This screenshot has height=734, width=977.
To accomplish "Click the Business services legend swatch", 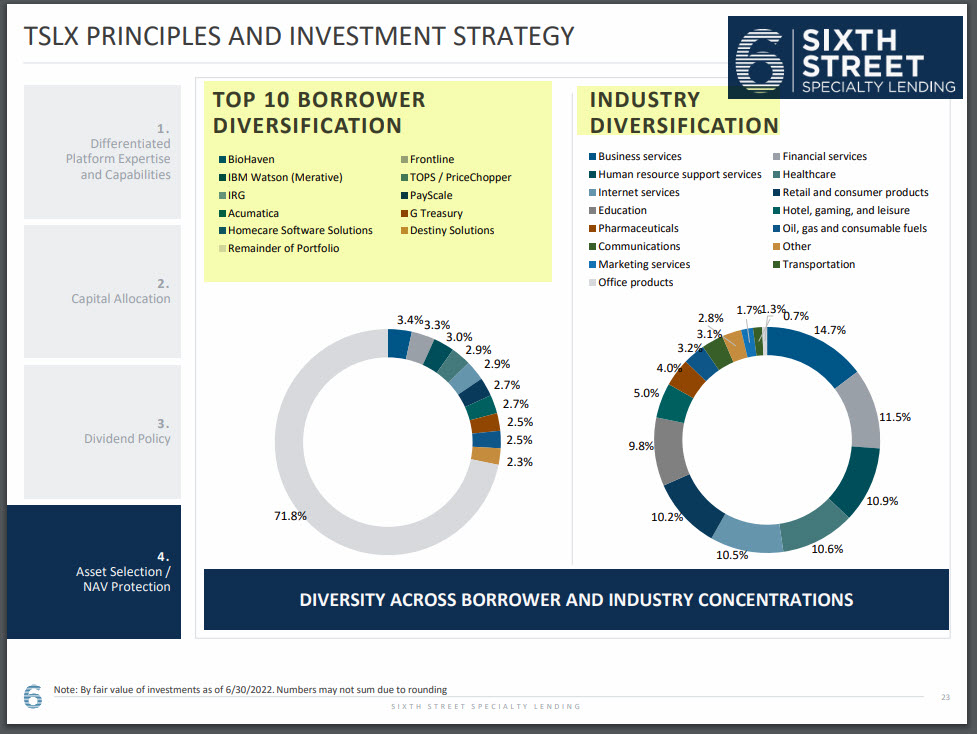I will click(x=592, y=157).
